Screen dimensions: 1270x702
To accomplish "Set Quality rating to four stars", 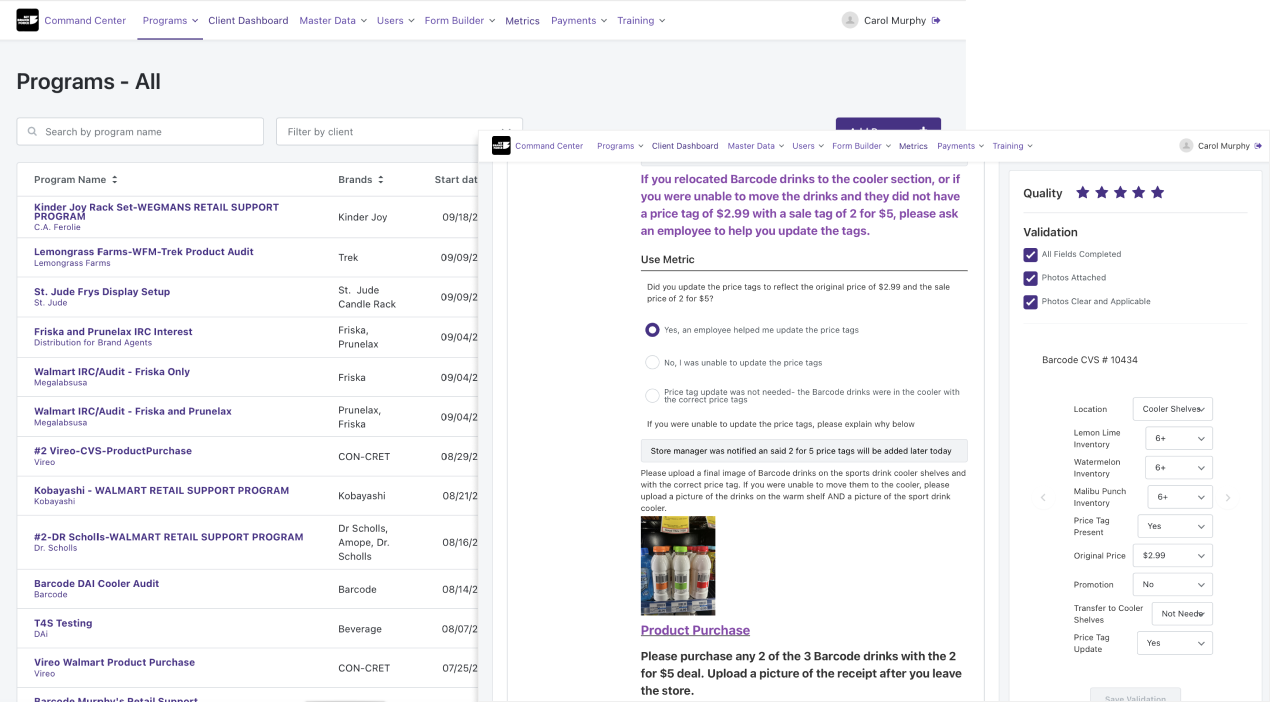I will pos(1139,193).
